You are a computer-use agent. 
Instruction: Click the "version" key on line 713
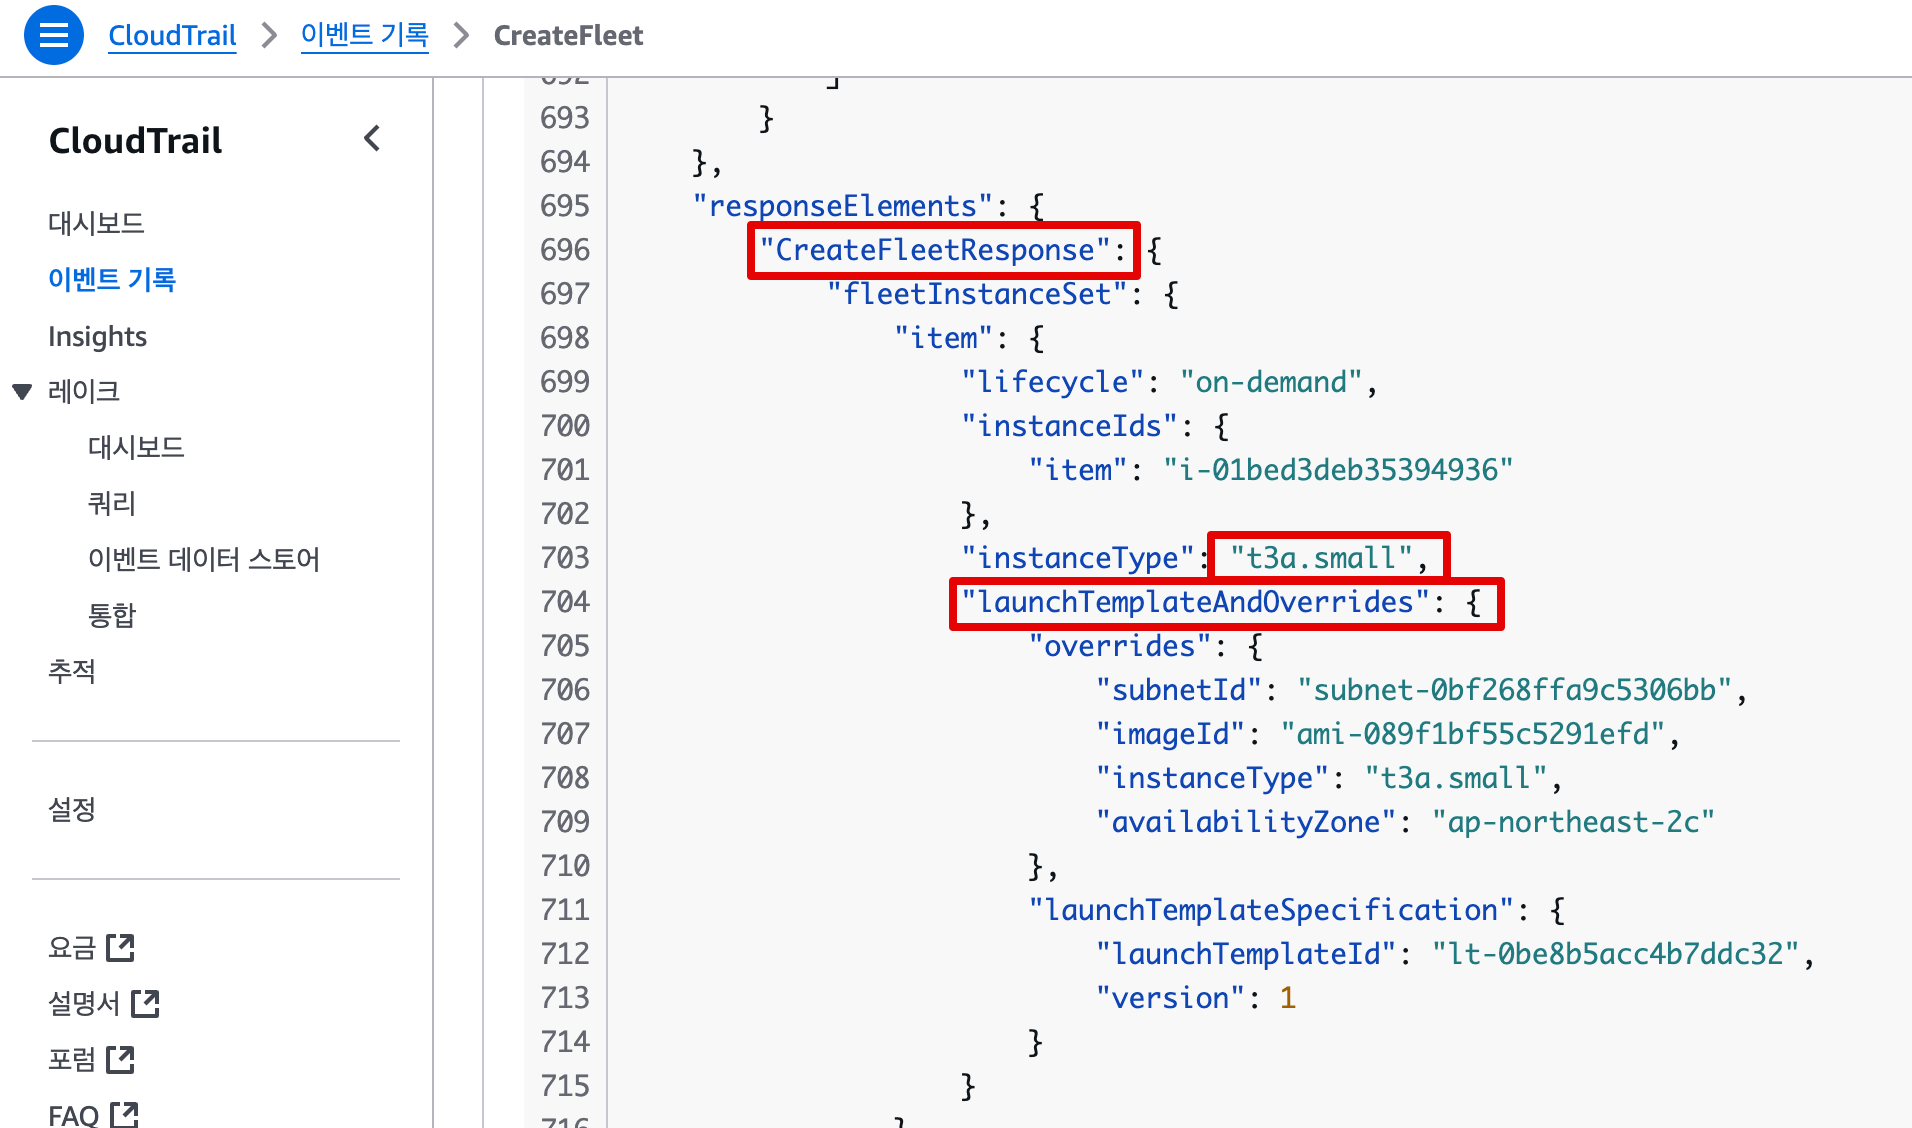point(1170,998)
